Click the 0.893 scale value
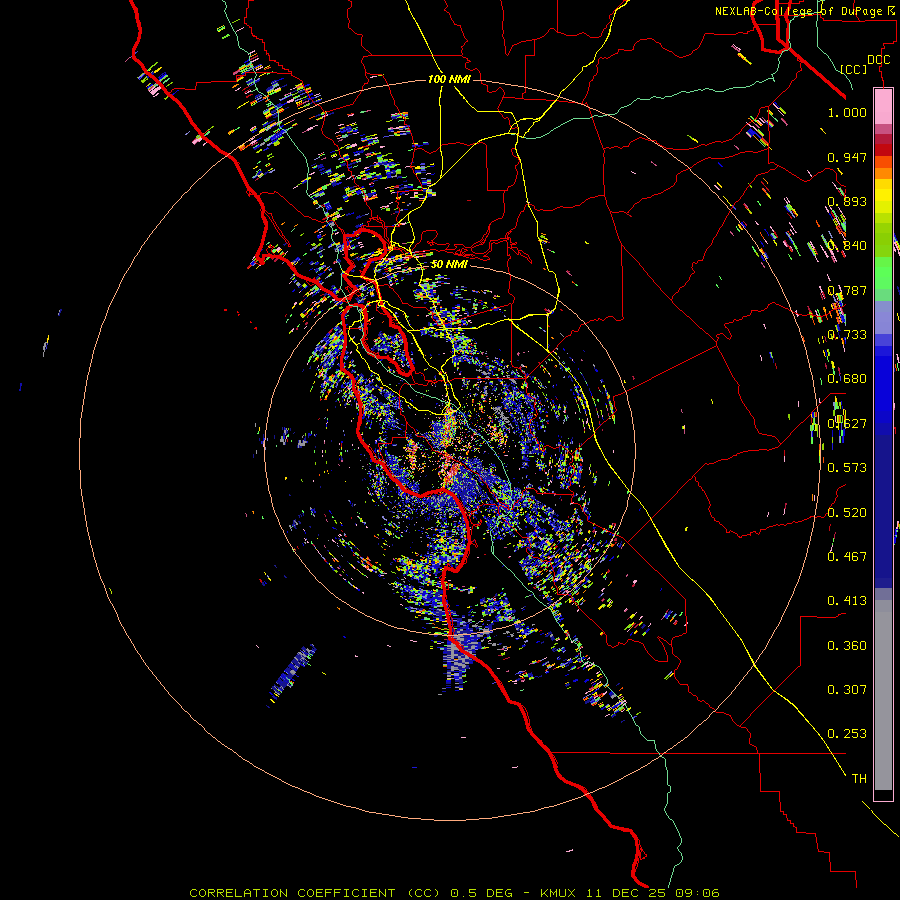 click(847, 201)
